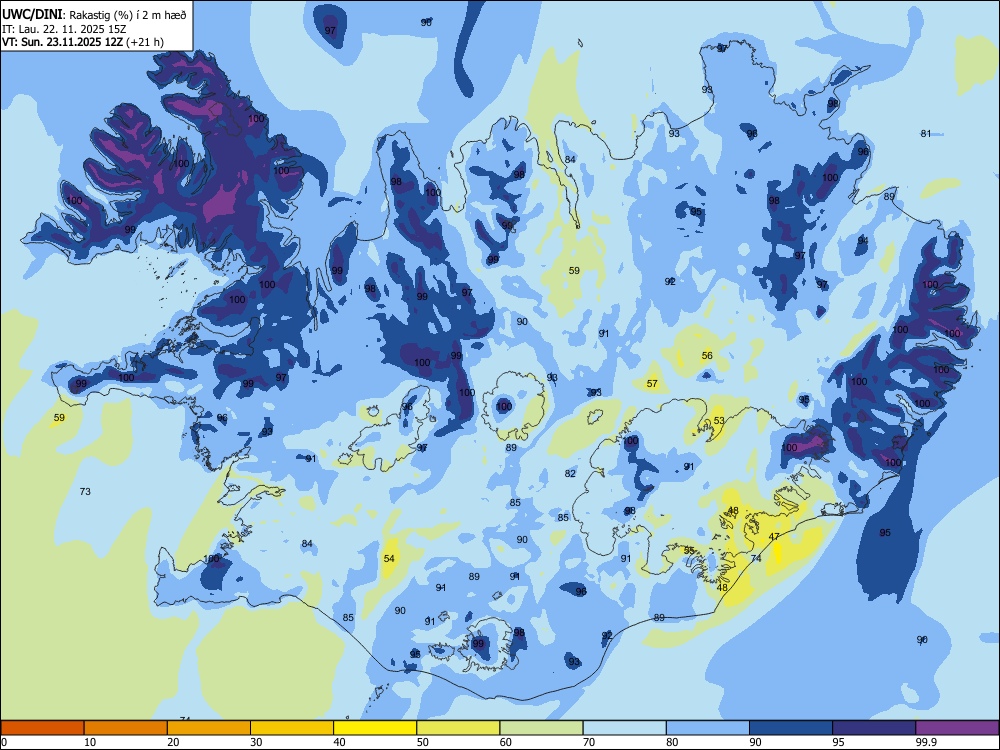This screenshot has height=750, width=1000.
Task: Select the 'IT: Lau. 22. 11. 2025 15Z' line
Action: 64,29
